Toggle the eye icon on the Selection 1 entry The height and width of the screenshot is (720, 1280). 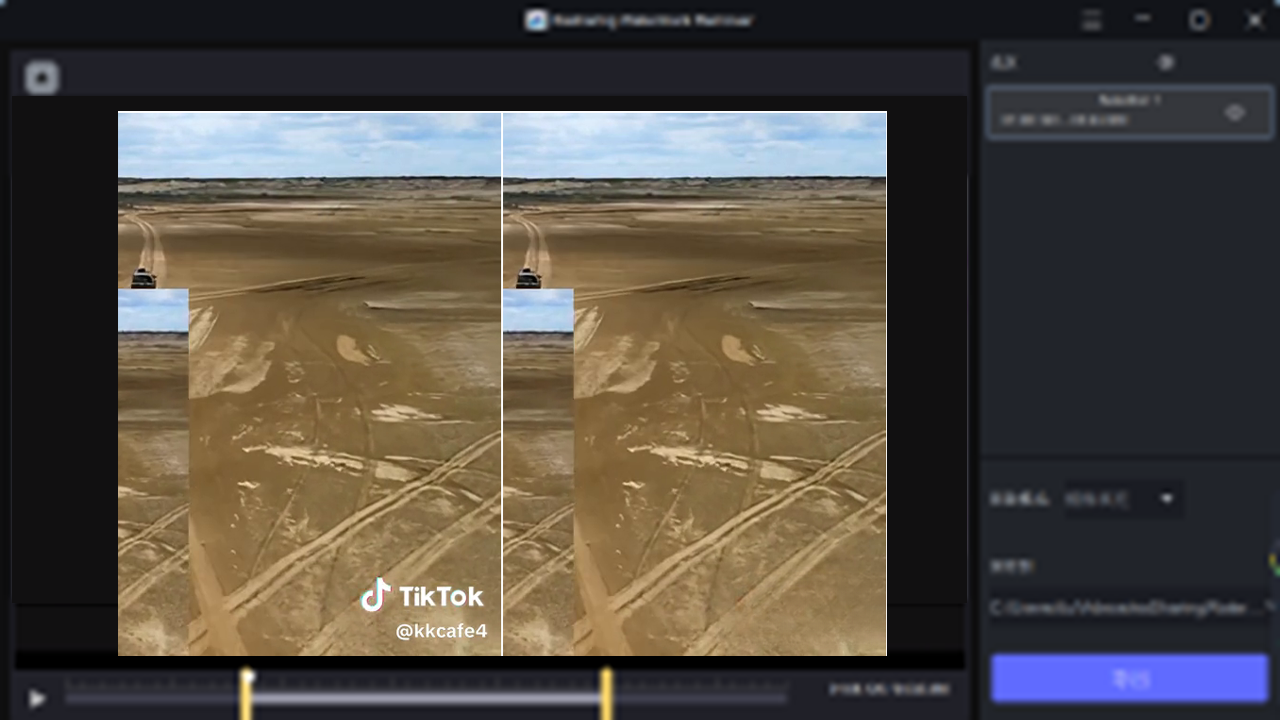(x=1235, y=113)
